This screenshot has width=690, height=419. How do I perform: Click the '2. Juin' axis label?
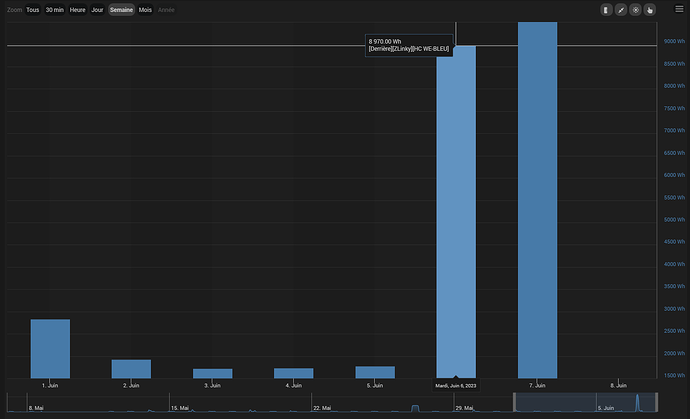click(x=131, y=386)
